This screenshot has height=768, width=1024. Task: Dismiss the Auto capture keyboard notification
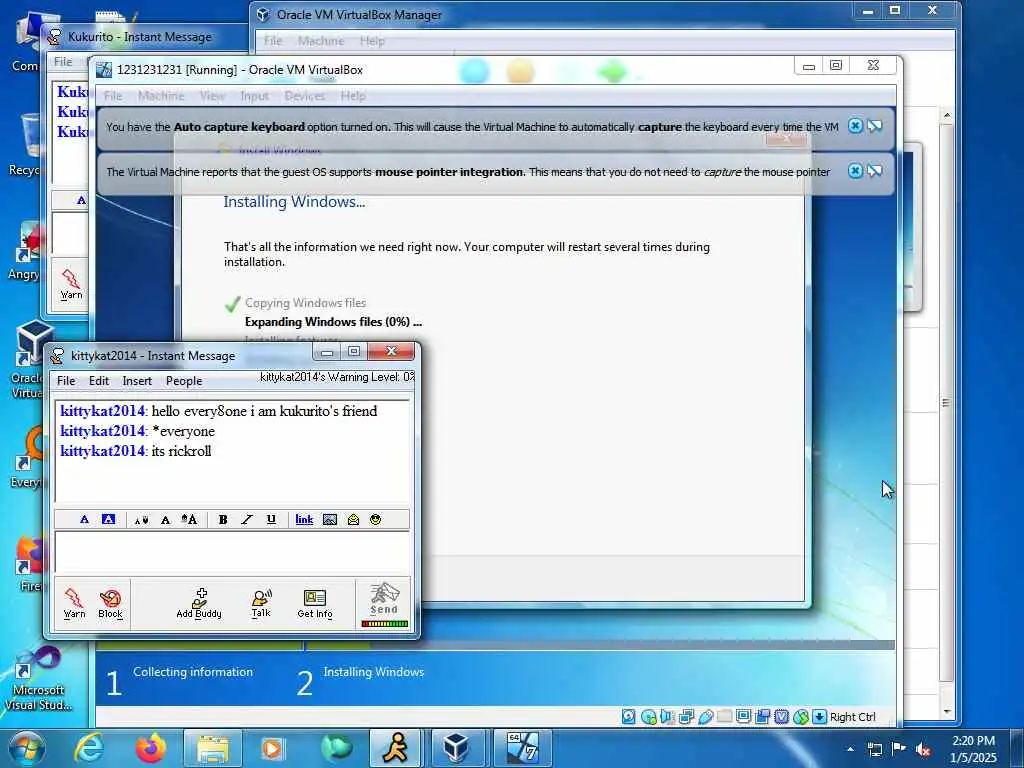(x=855, y=126)
